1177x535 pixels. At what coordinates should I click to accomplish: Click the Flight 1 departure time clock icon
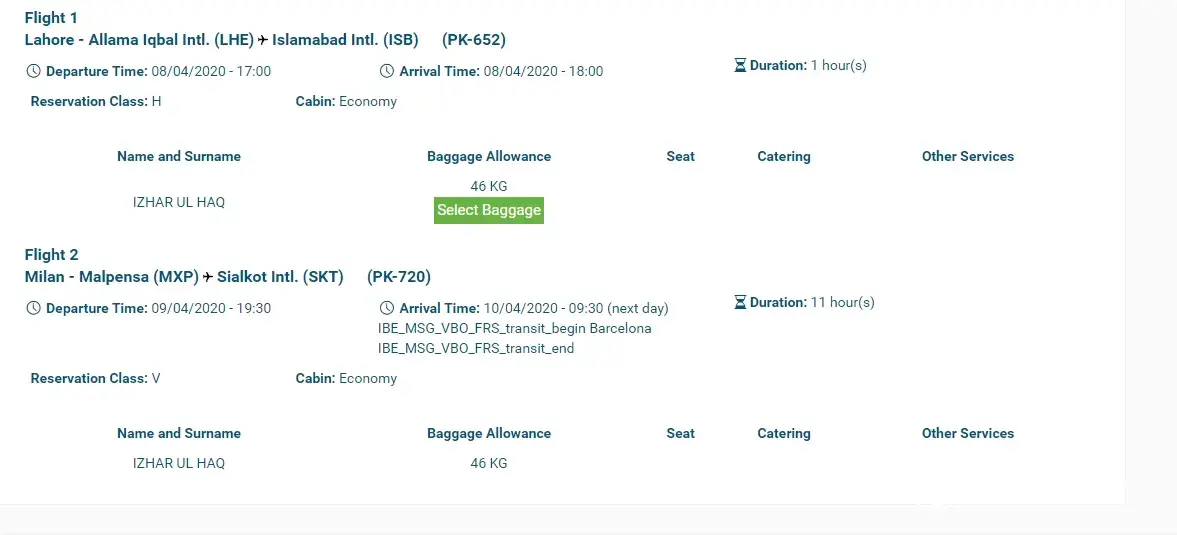click(x=33, y=72)
